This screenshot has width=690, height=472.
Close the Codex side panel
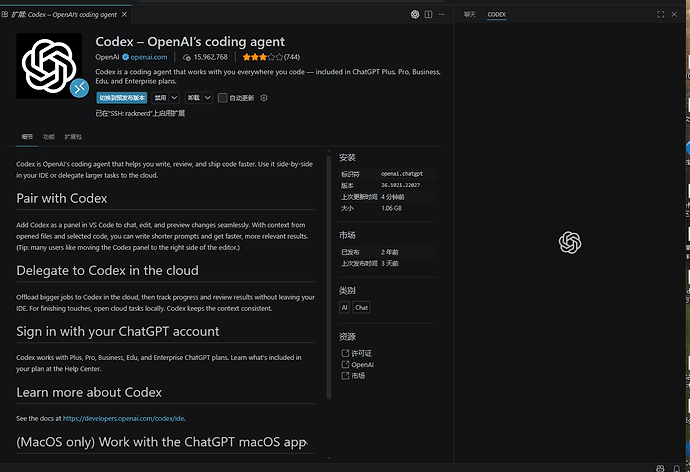674,15
